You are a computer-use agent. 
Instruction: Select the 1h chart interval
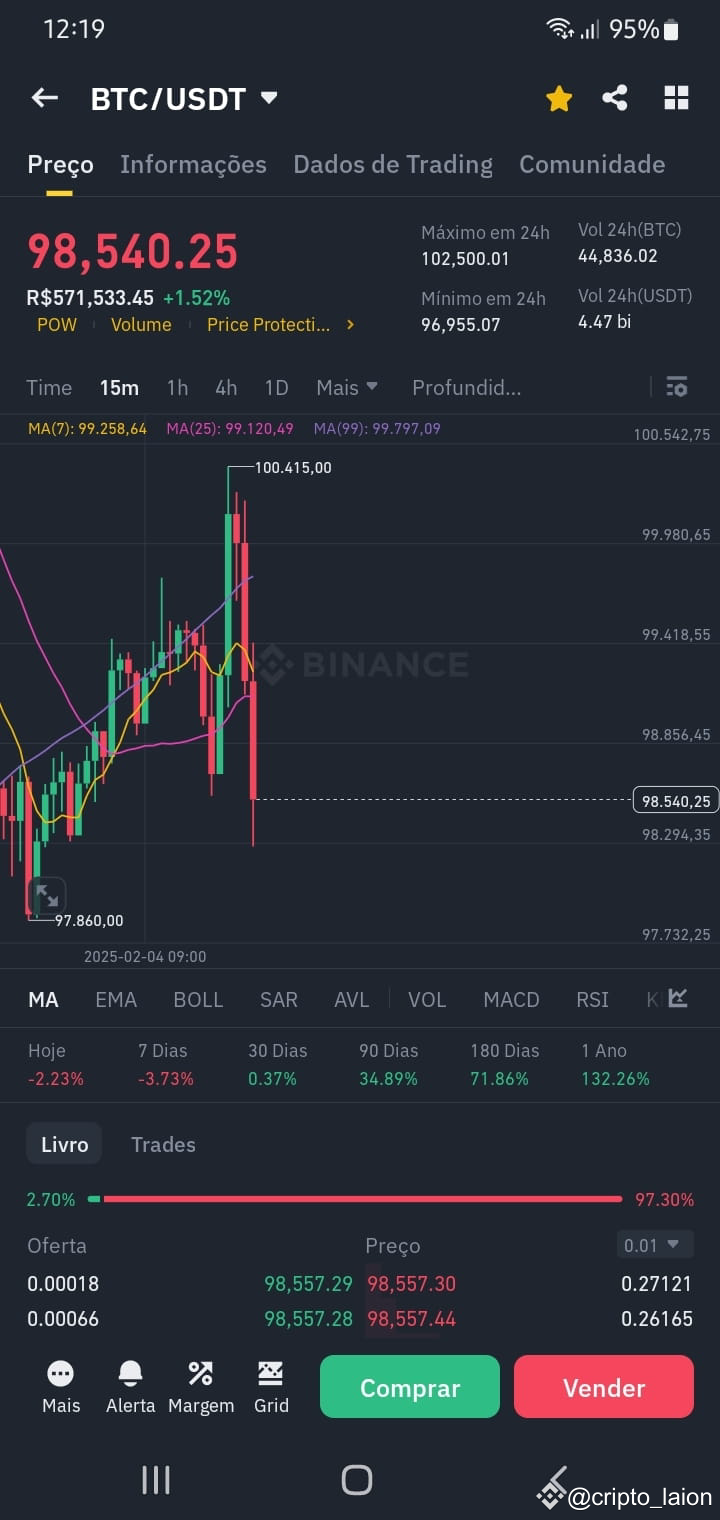[x=177, y=387]
